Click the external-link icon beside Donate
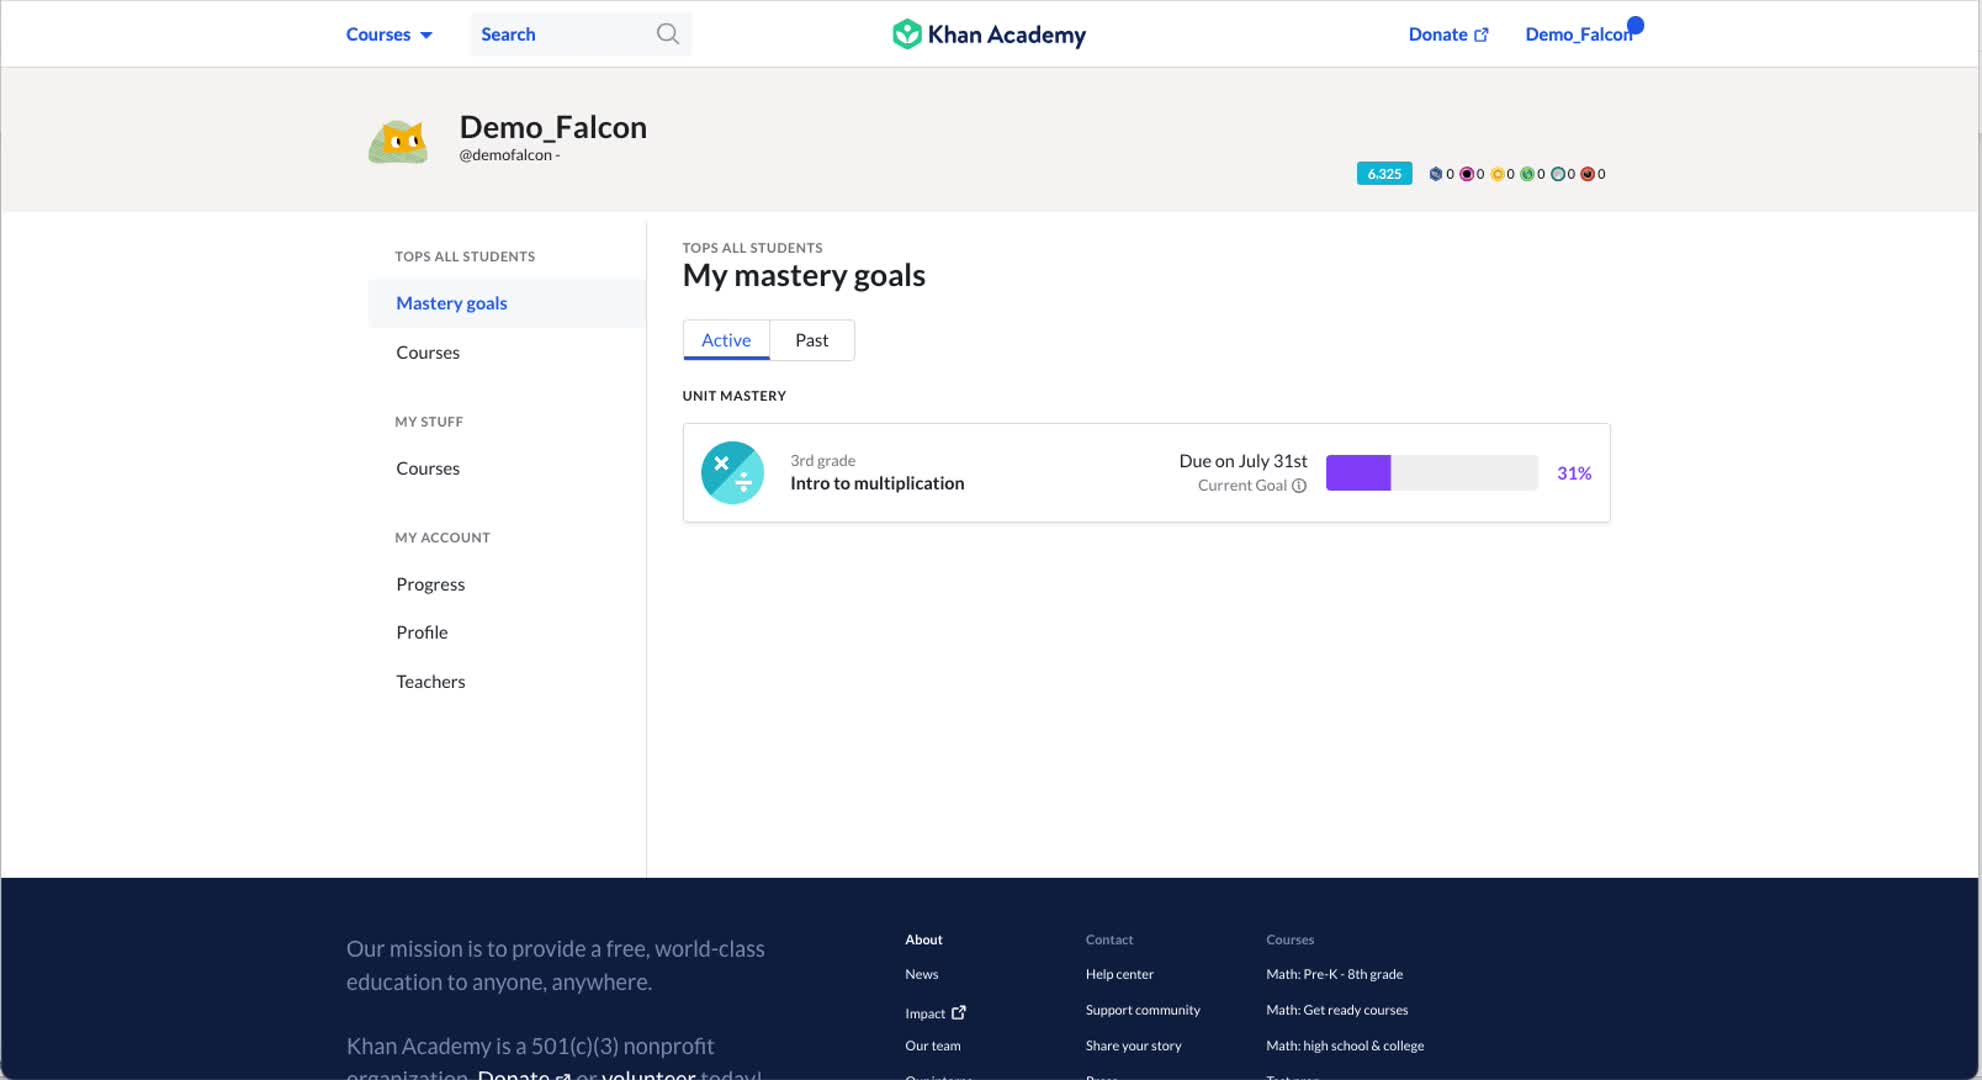 1481,35
